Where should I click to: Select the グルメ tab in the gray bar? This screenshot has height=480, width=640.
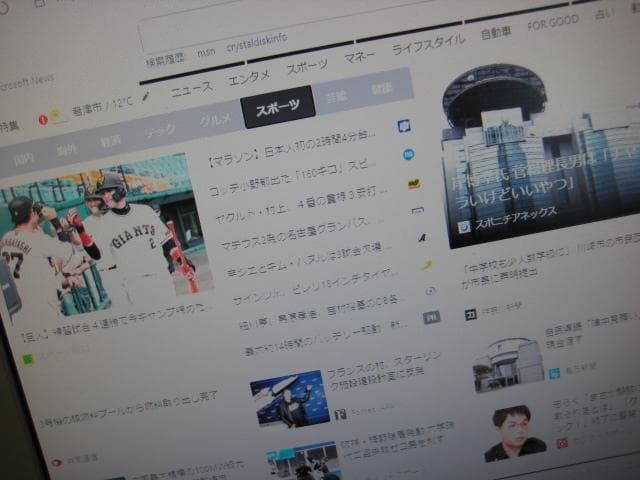point(216,120)
